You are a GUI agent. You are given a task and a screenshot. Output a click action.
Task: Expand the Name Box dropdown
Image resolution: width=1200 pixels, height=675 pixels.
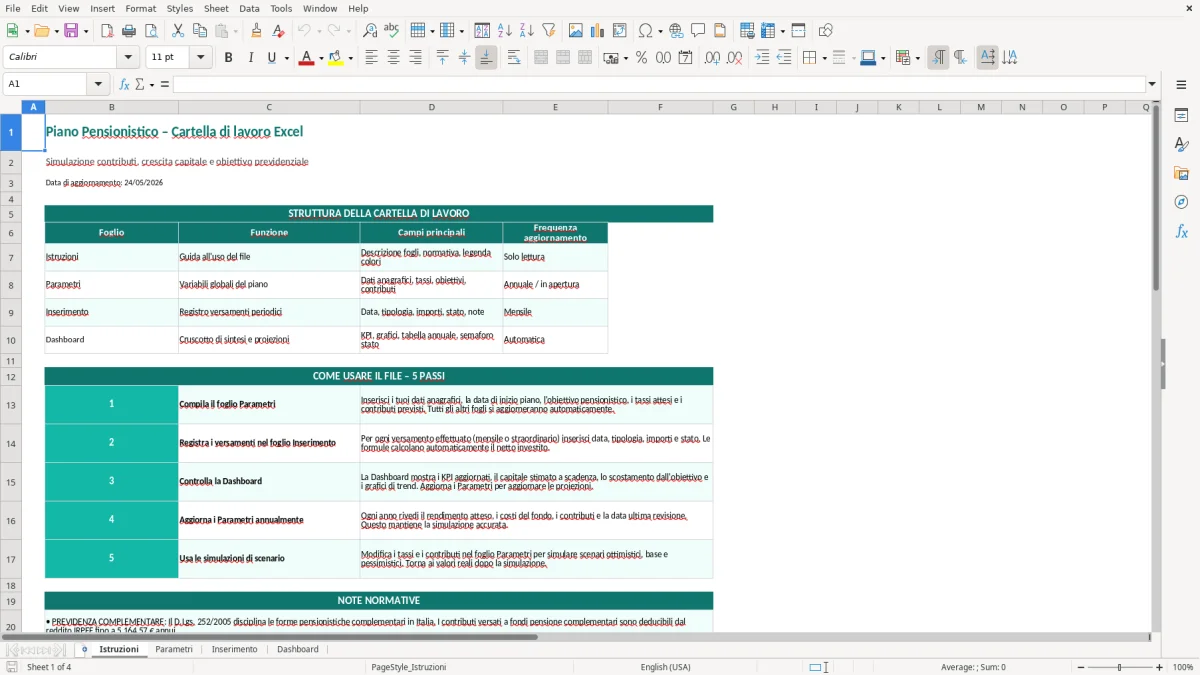point(98,84)
